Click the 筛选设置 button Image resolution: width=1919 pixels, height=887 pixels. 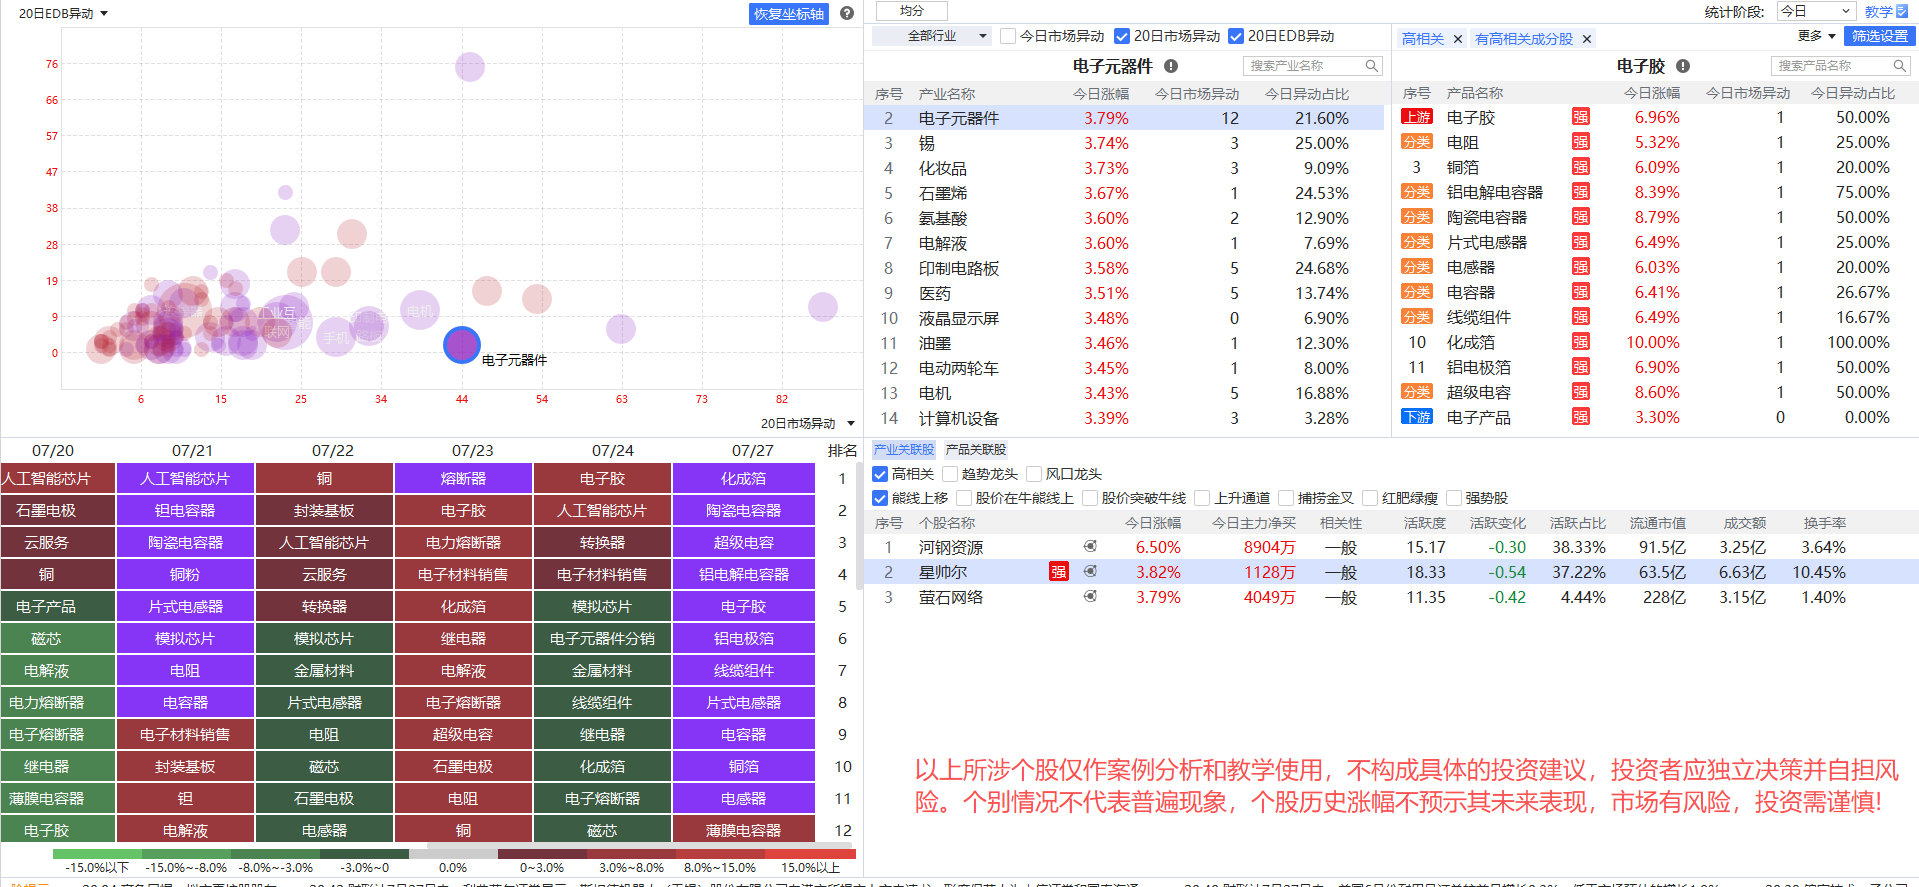coord(1880,36)
